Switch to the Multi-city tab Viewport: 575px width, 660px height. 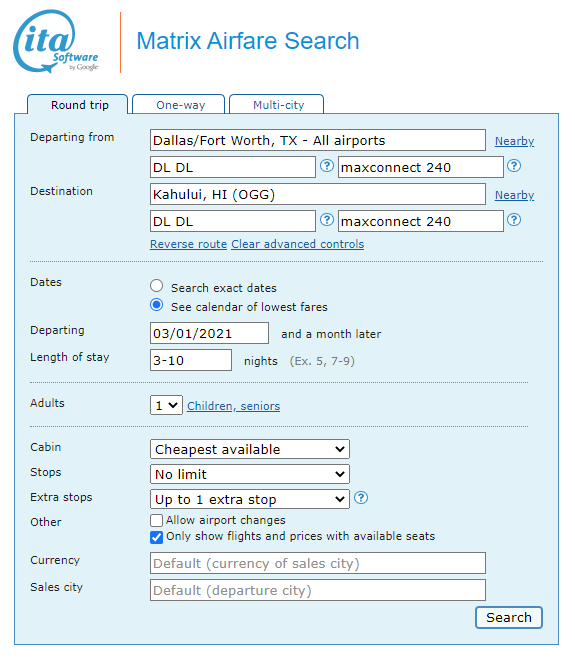click(x=277, y=104)
